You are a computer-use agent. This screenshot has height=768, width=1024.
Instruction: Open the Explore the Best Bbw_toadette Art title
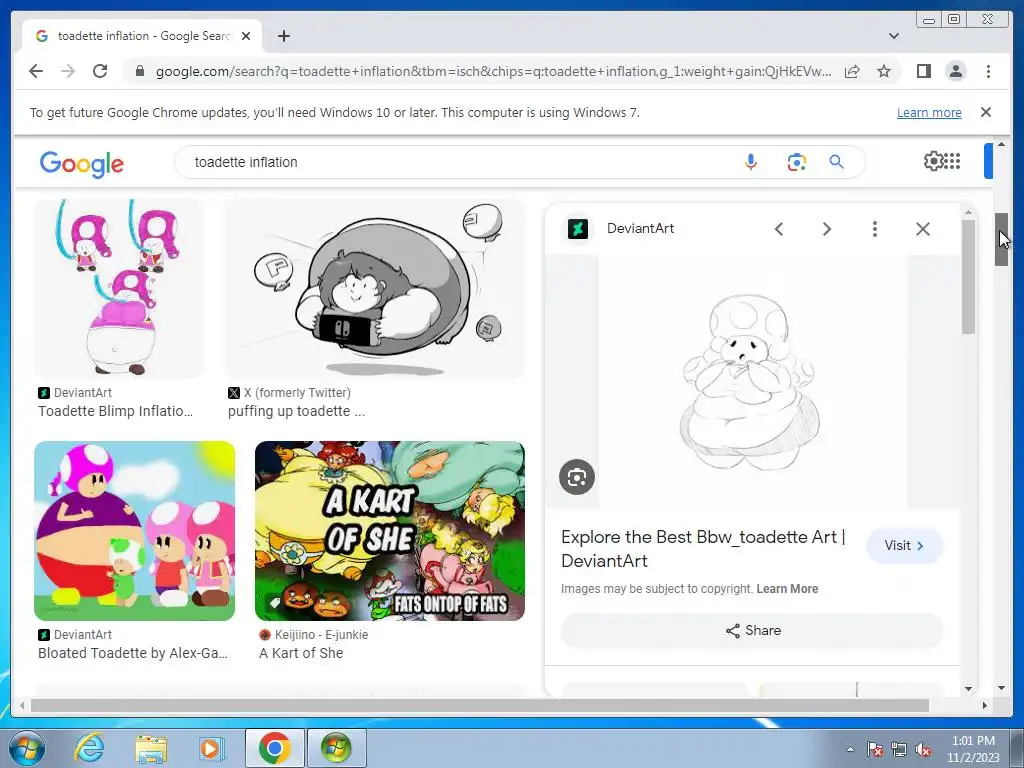click(x=703, y=549)
